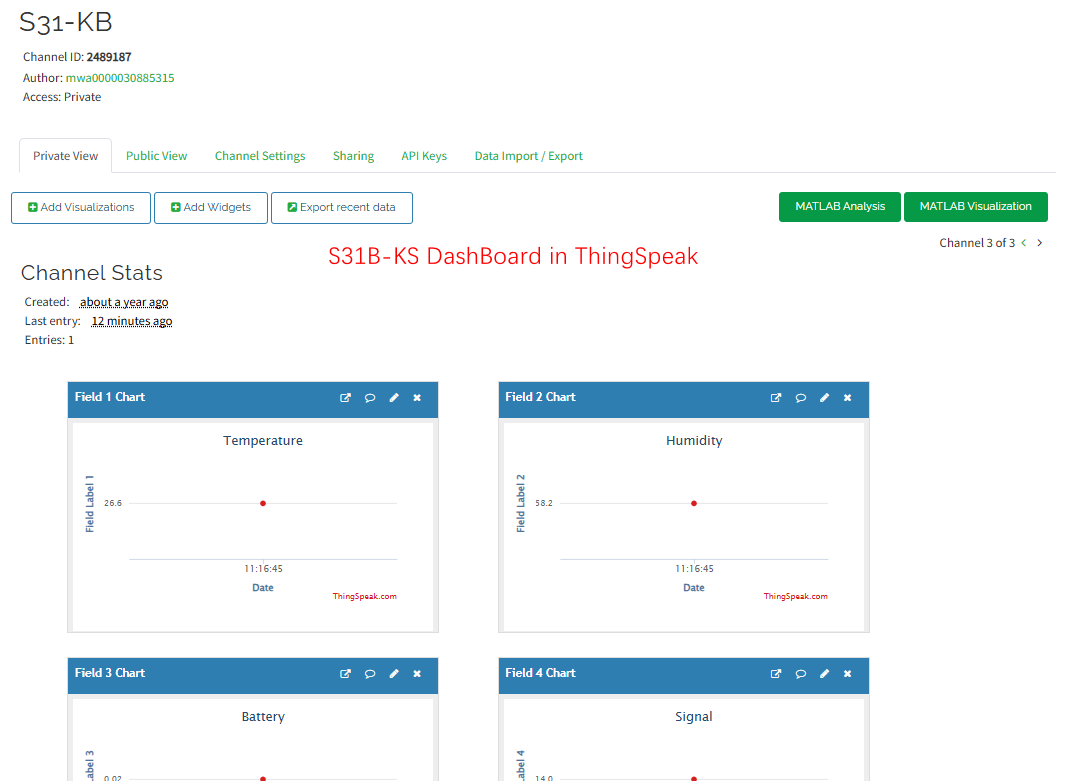This screenshot has height=781, width=1076.
Task: Click the S31-KB channel heading
Action: (66, 22)
